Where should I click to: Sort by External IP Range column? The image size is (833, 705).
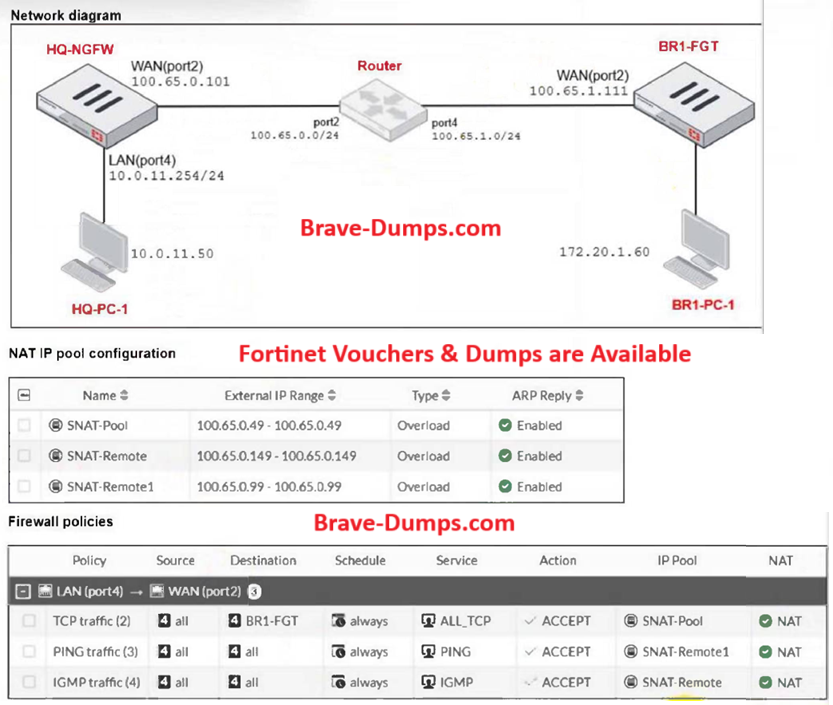[x=278, y=396]
